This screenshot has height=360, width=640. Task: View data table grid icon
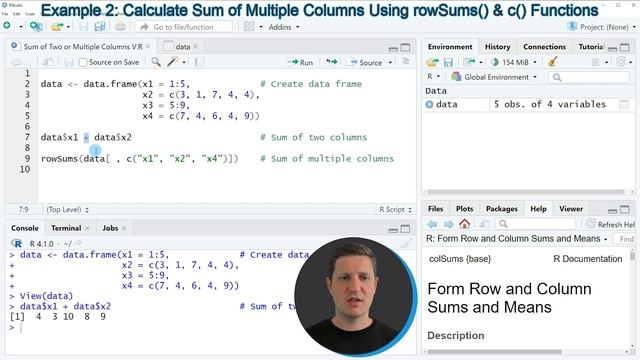pyautogui.click(x=624, y=104)
